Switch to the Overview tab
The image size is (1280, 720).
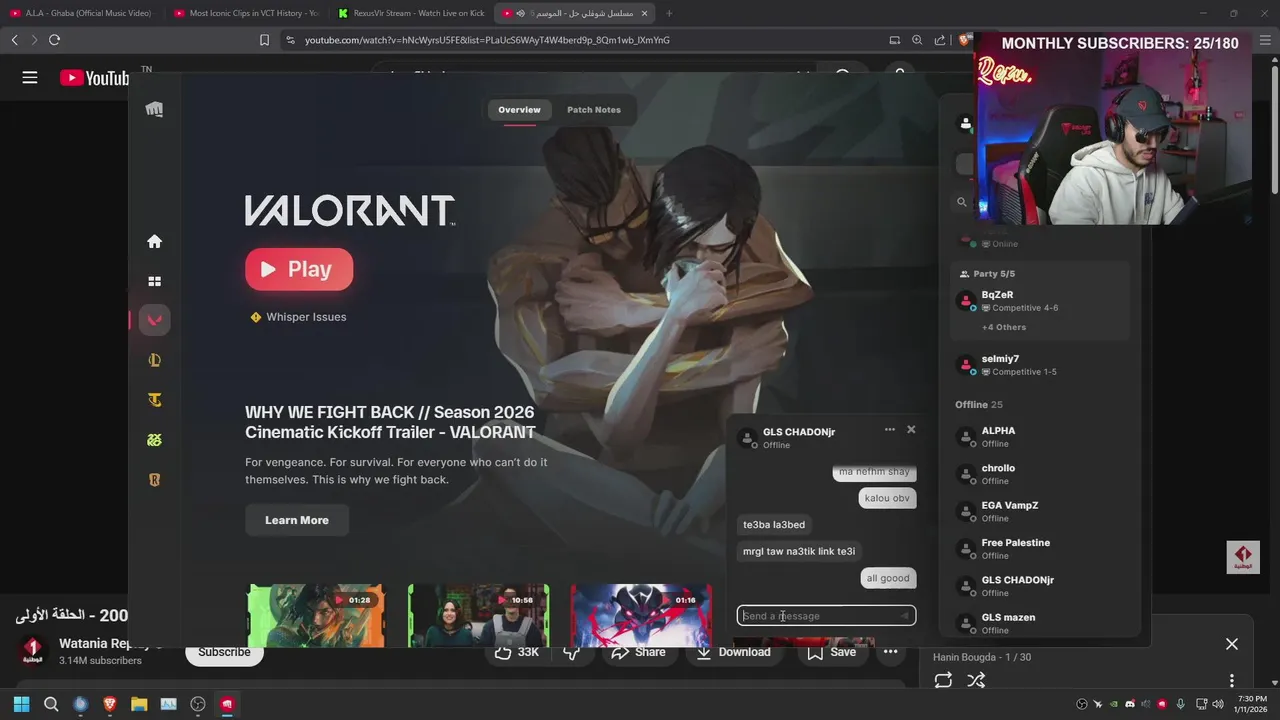(519, 110)
